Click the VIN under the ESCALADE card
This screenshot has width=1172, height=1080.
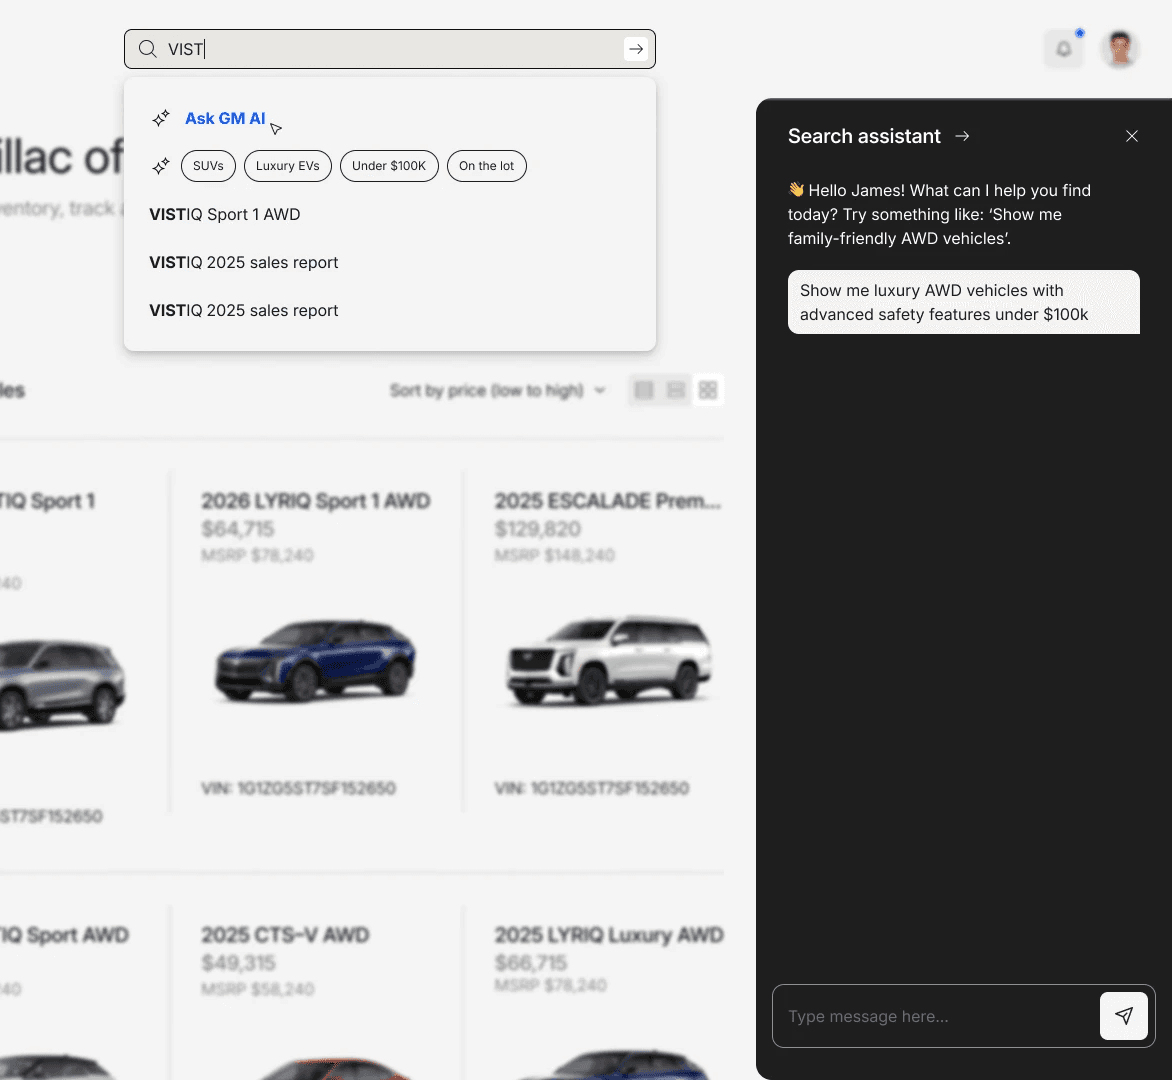click(591, 788)
